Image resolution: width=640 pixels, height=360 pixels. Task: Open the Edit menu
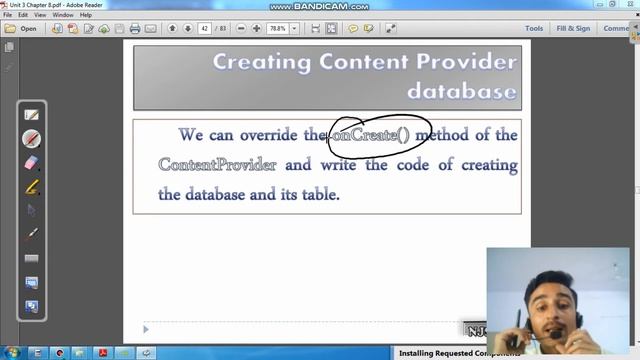23,15
